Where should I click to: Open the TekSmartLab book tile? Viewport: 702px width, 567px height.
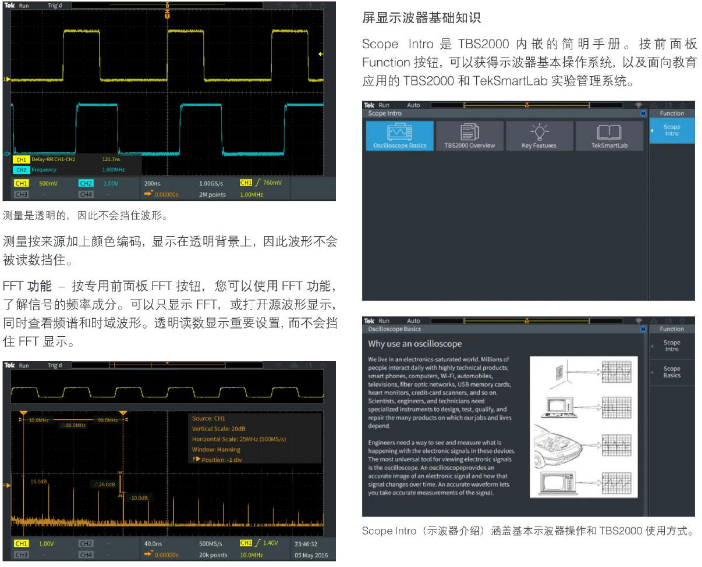(609, 136)
